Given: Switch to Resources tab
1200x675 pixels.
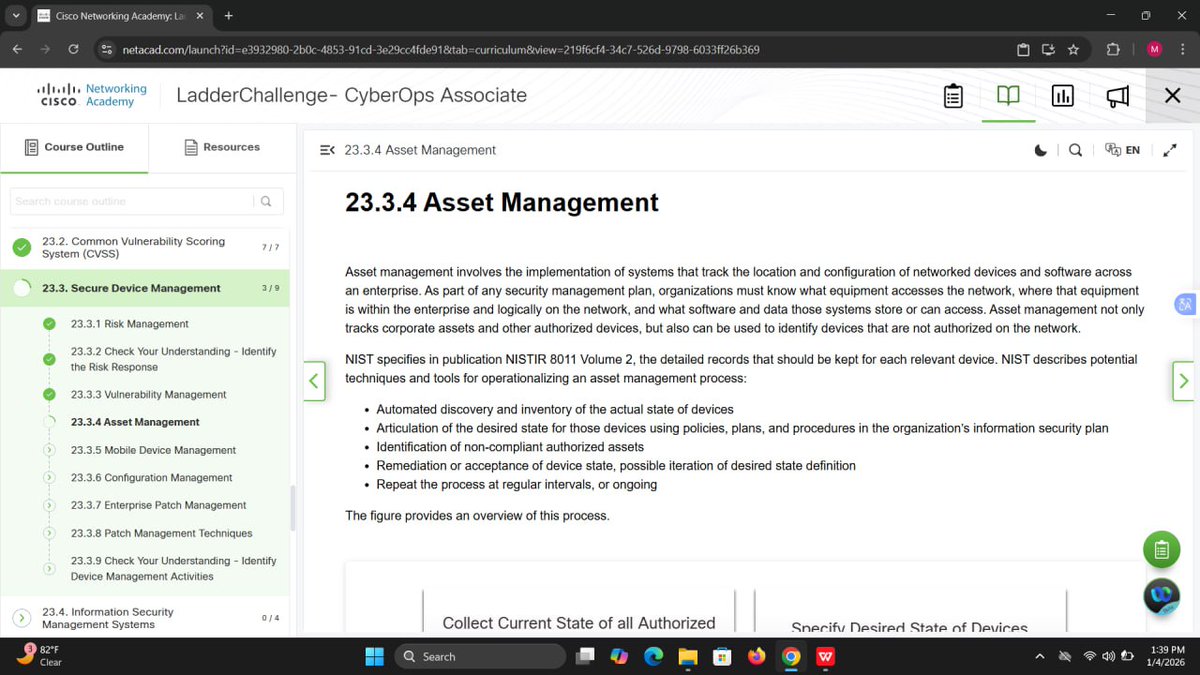Looking at the screenshot, I should 222,147.
